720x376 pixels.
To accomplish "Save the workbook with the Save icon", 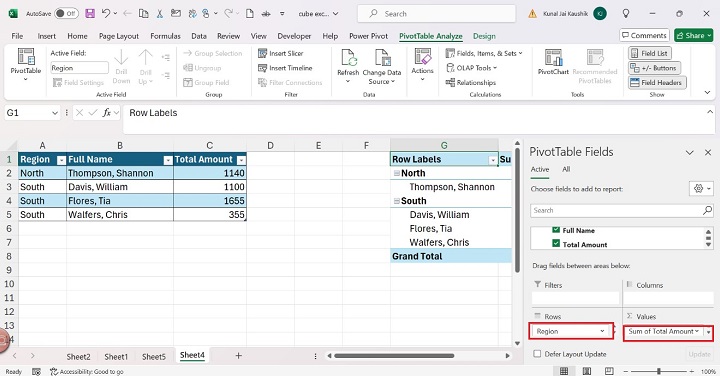I will point(90,13).
